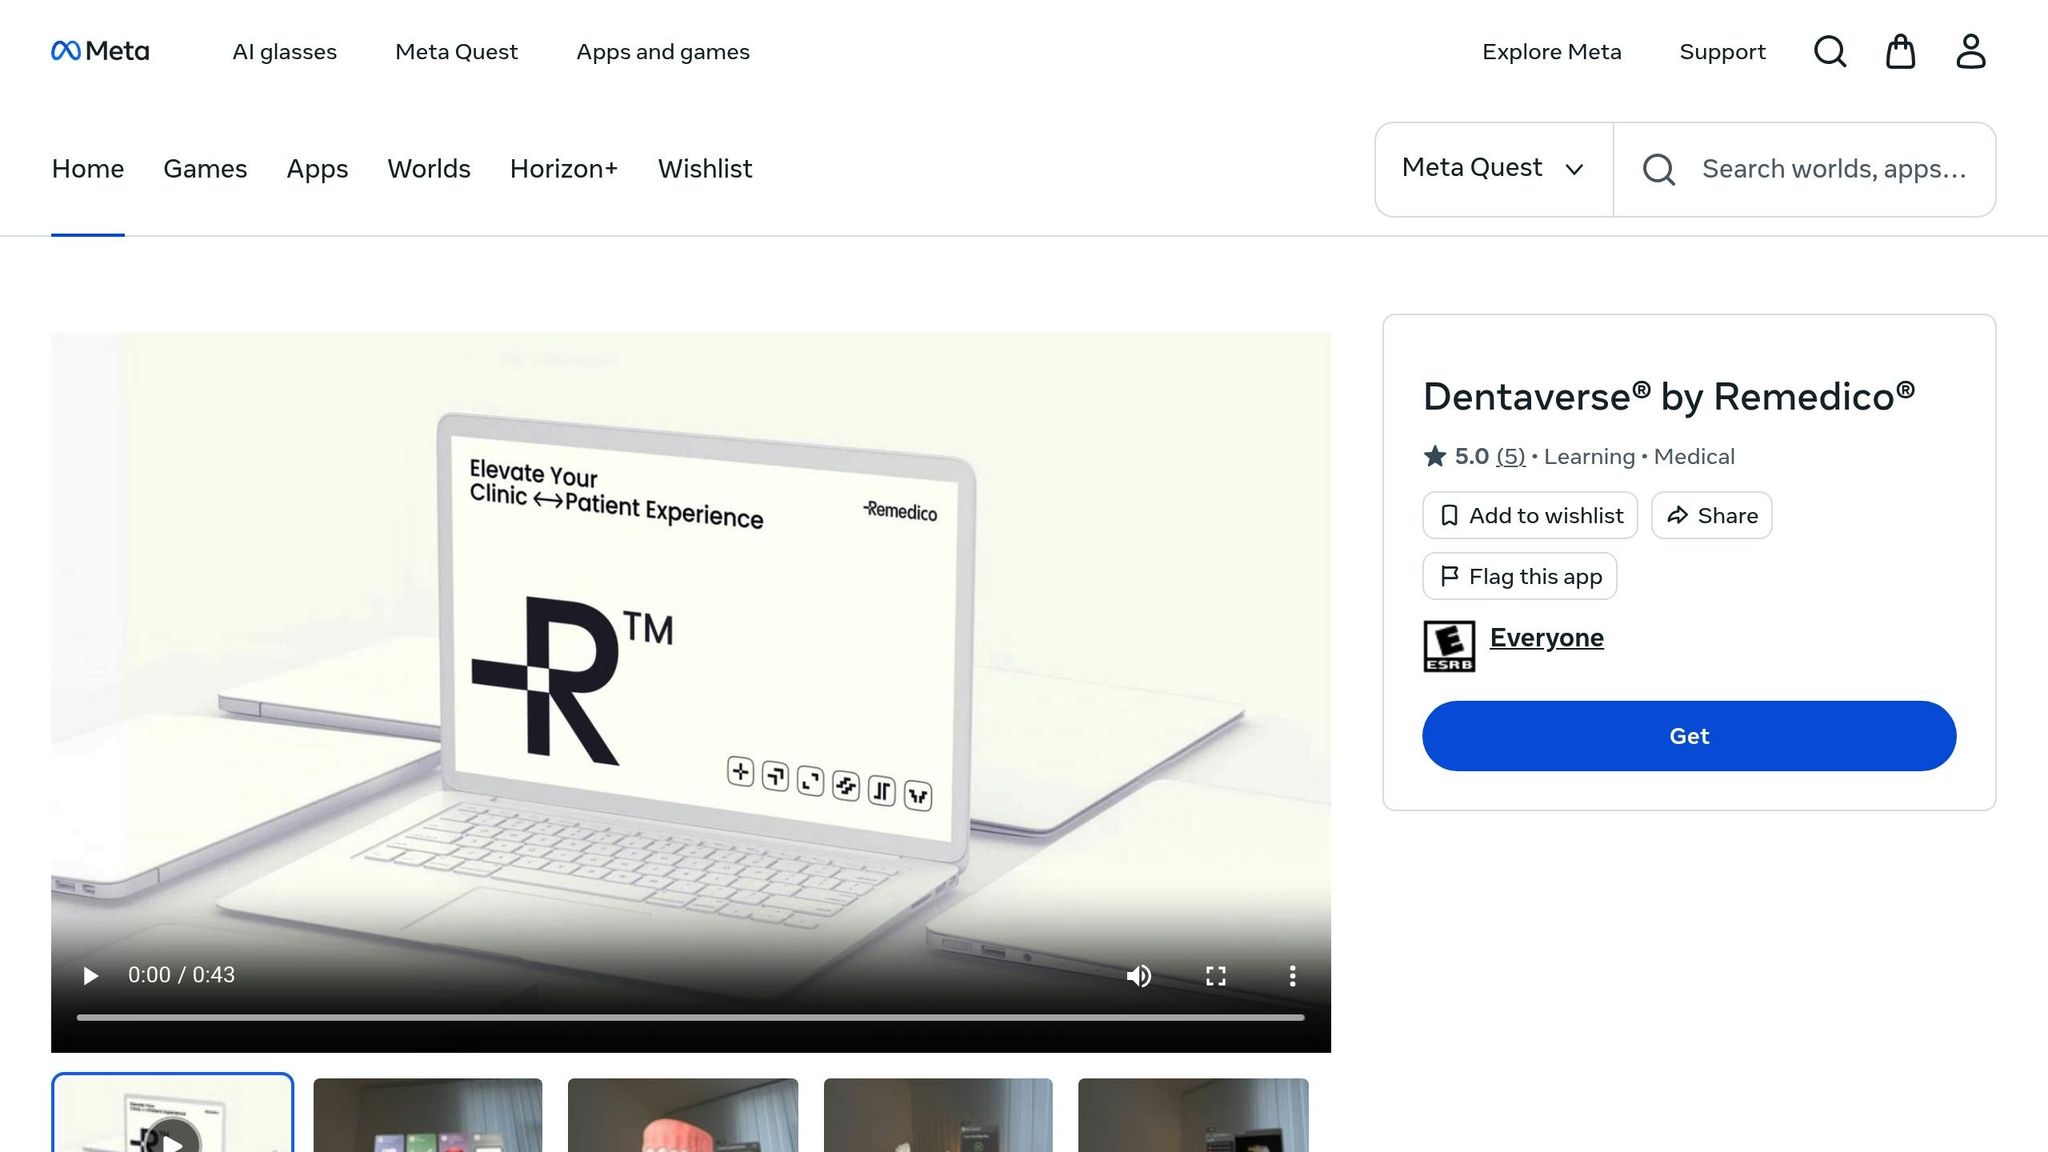This screenshot has width=2048, height=1152.
Task: Click Flag this app button
Action: click(x=1519, y=577)
